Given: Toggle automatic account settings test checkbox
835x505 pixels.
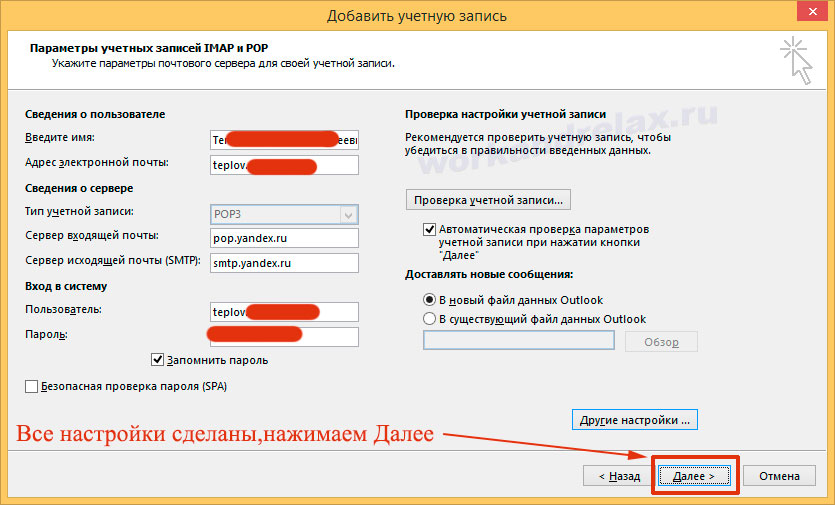Looking at the screenshot, I should (x=430, y=229).
